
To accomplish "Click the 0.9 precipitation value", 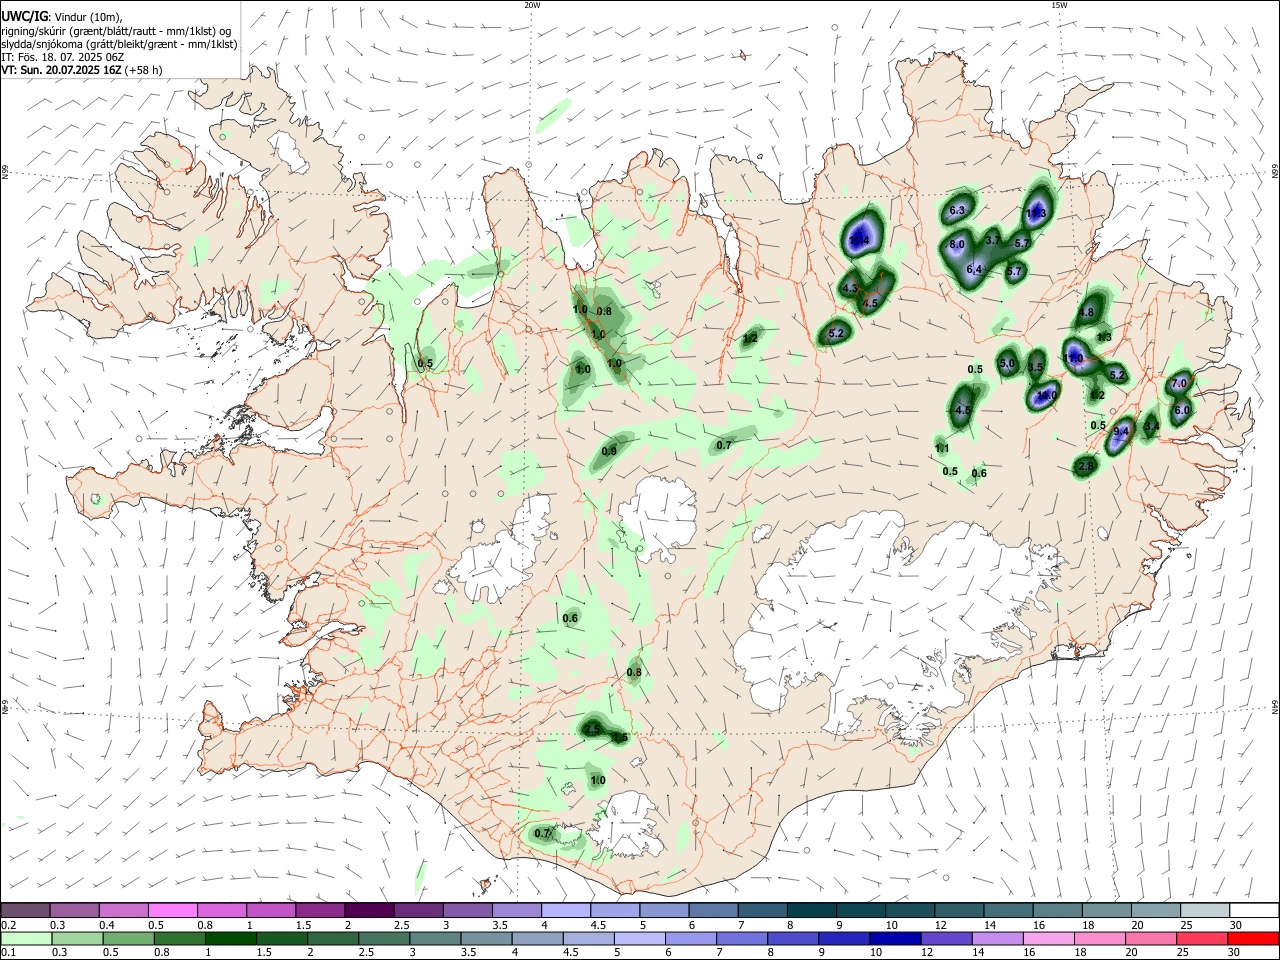I will click(x=609, y=451).
